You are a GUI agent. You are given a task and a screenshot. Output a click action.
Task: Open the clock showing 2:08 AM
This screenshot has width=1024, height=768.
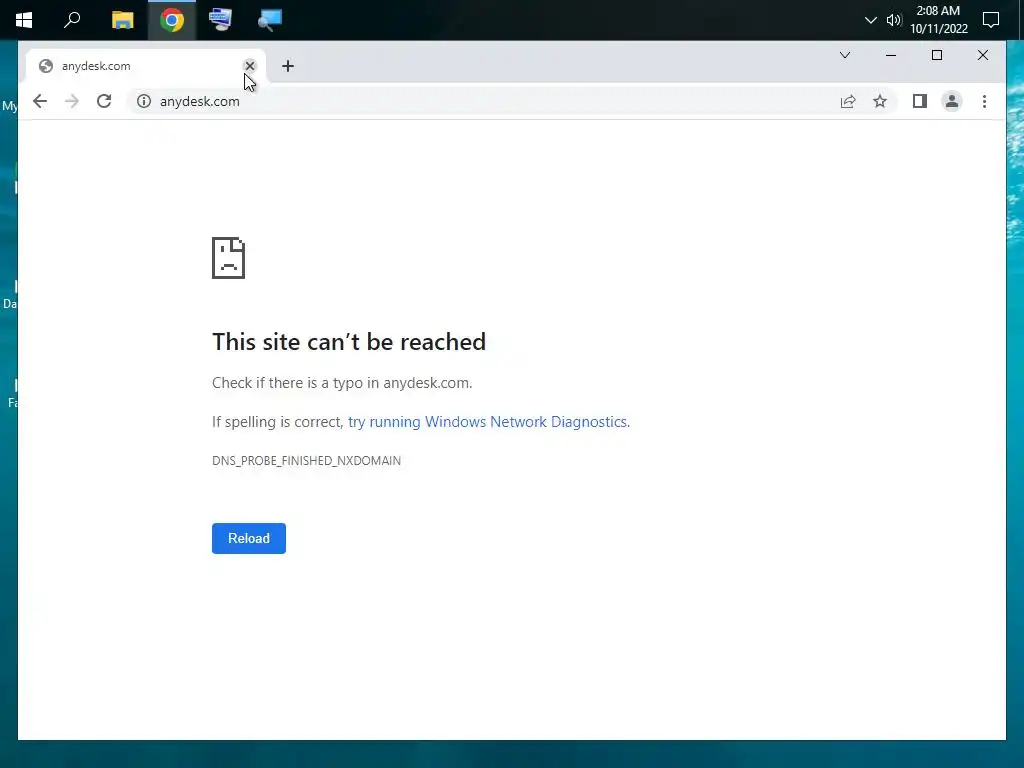(938, 20)
